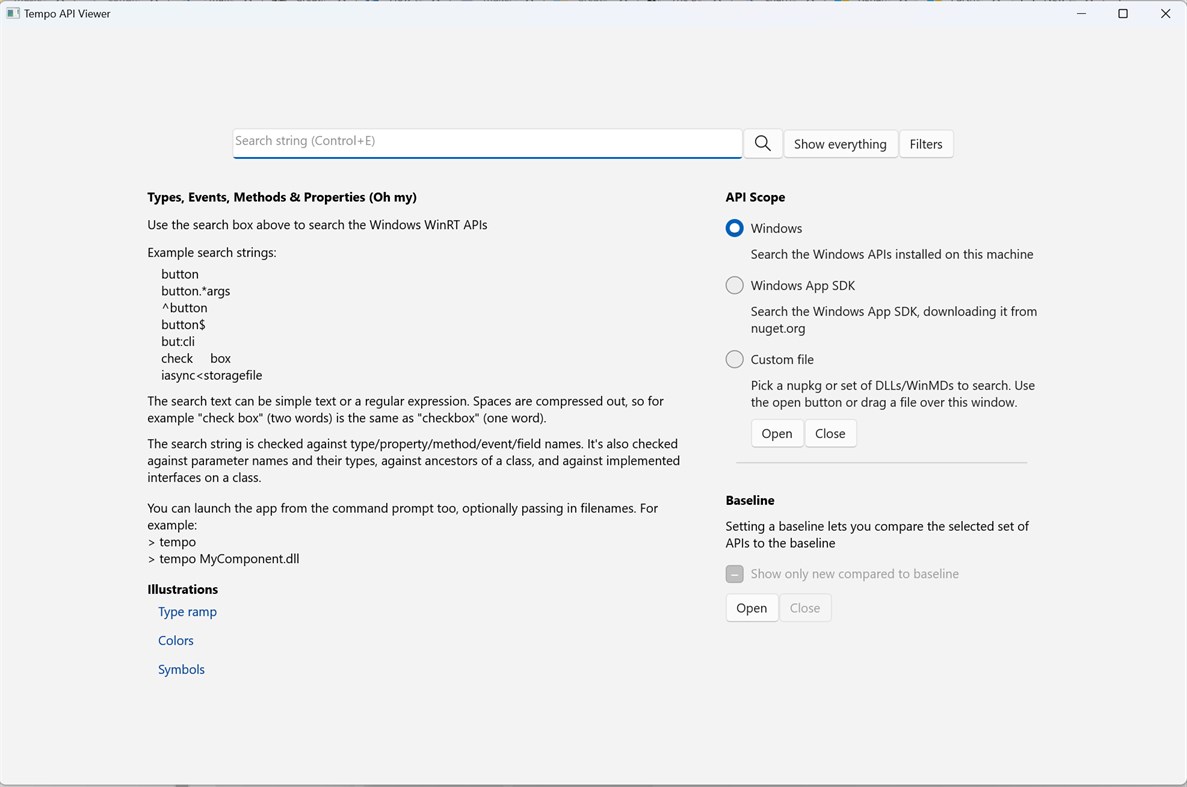Open the Show everything dropdown

tap(840, 143)
